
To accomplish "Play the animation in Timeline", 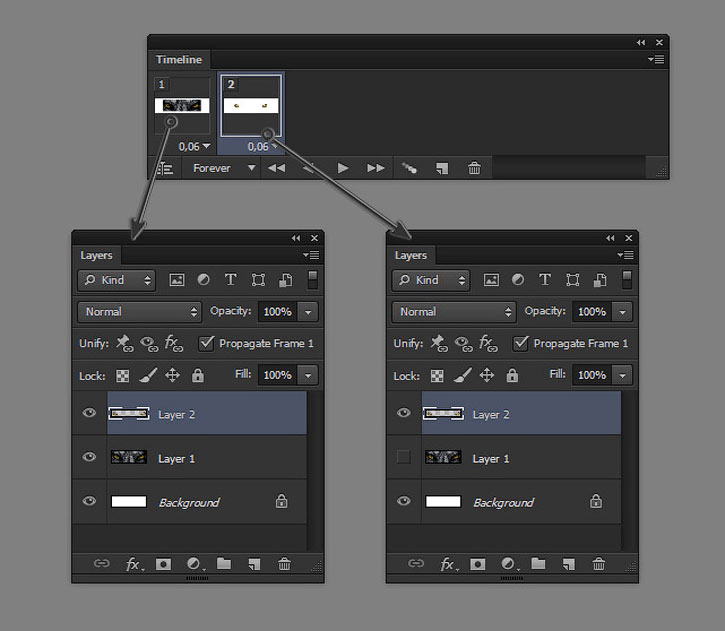I will click(343, 168).
